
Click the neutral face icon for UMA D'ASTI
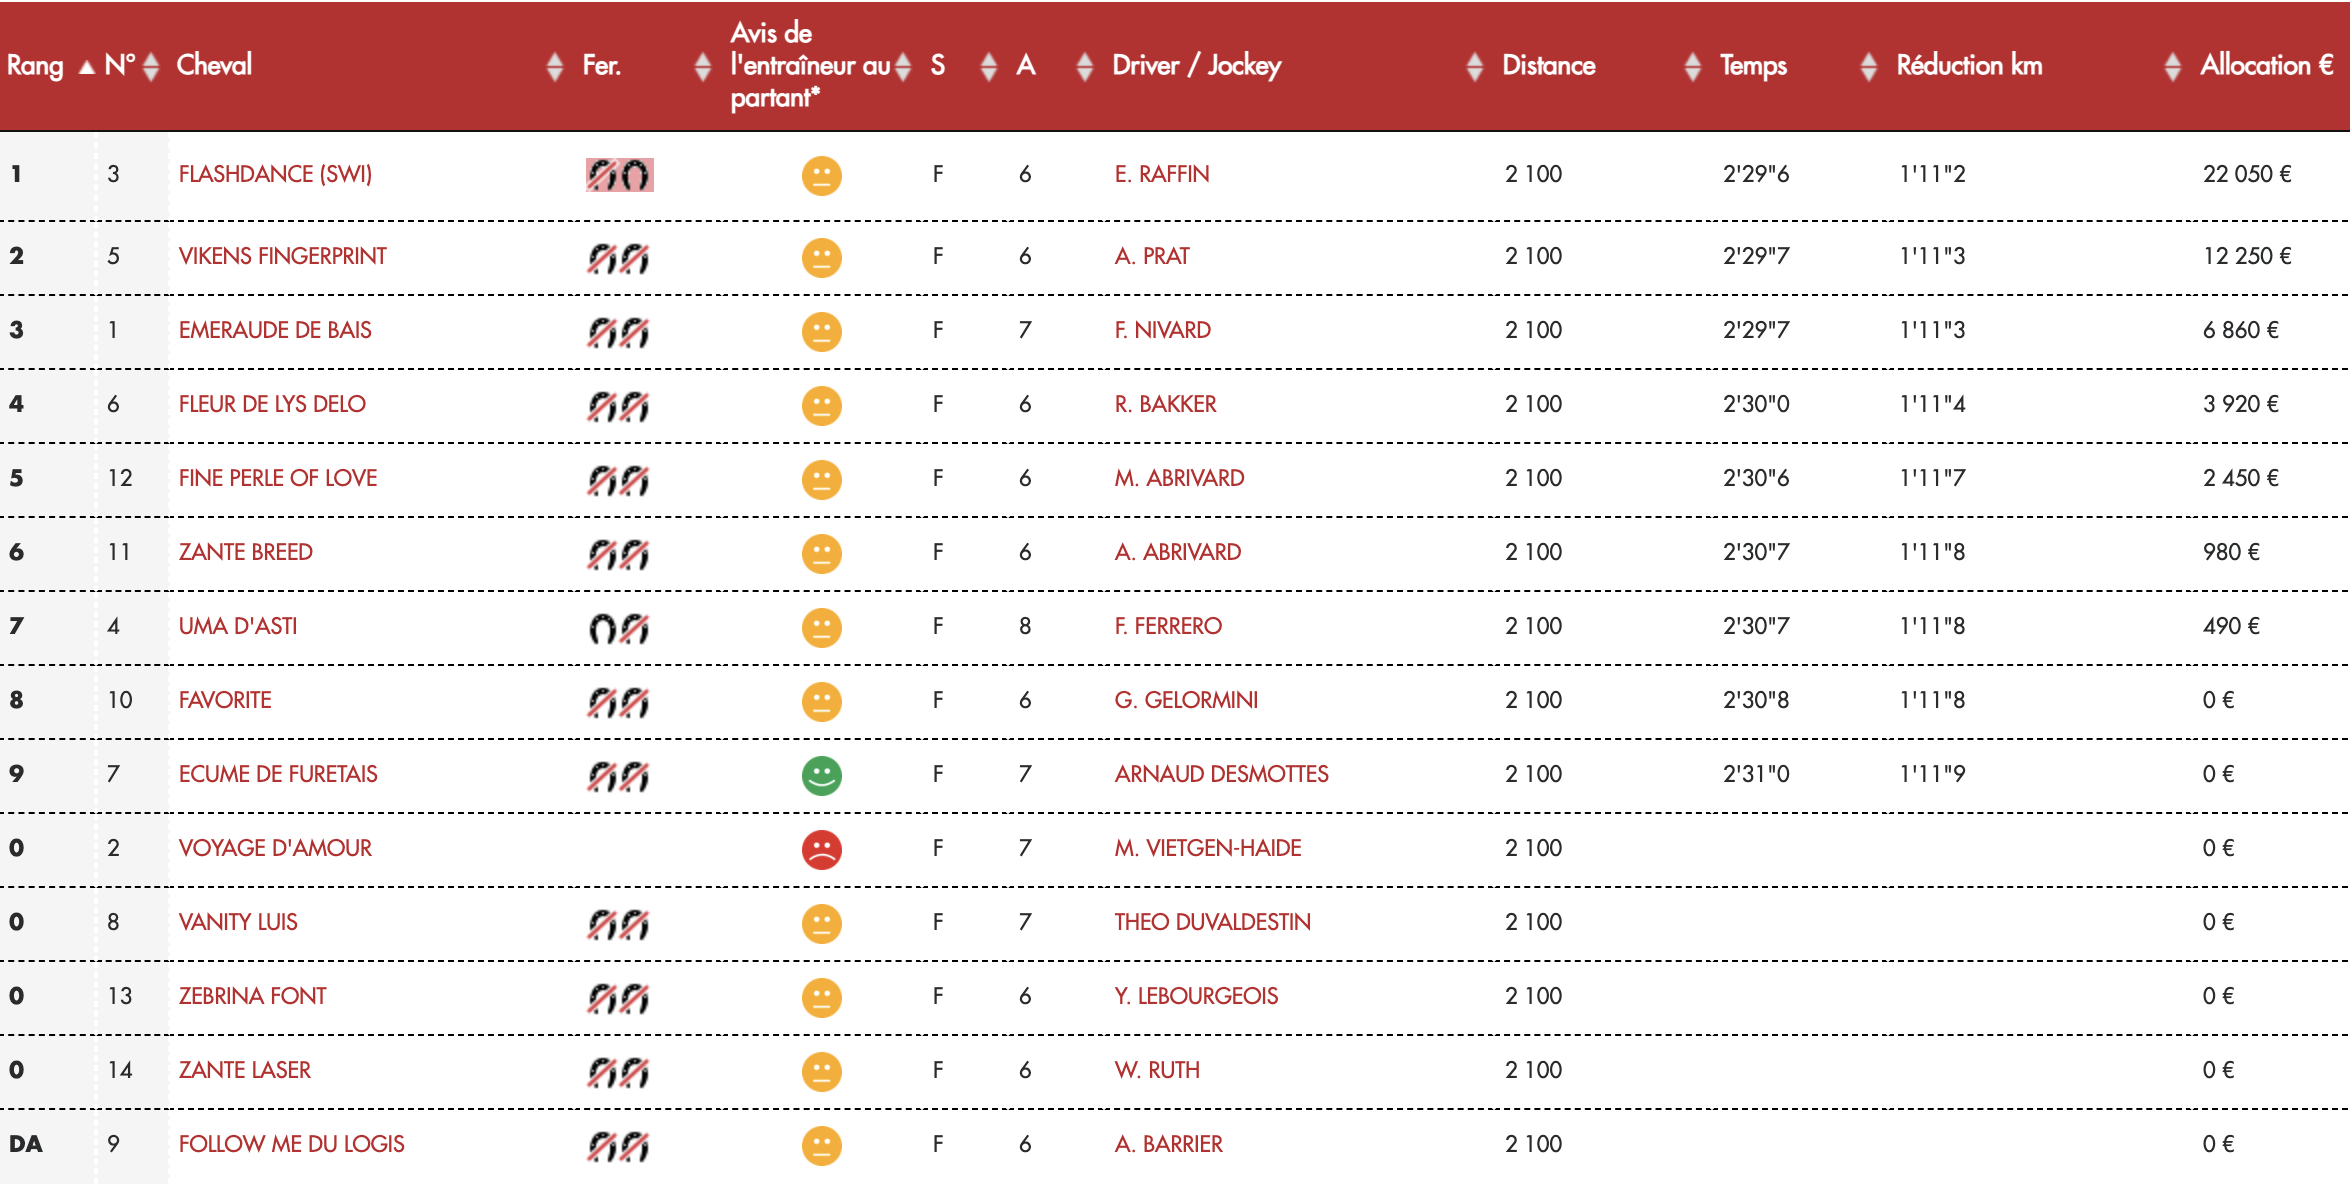pyautogui.click(x=822, y=628)
